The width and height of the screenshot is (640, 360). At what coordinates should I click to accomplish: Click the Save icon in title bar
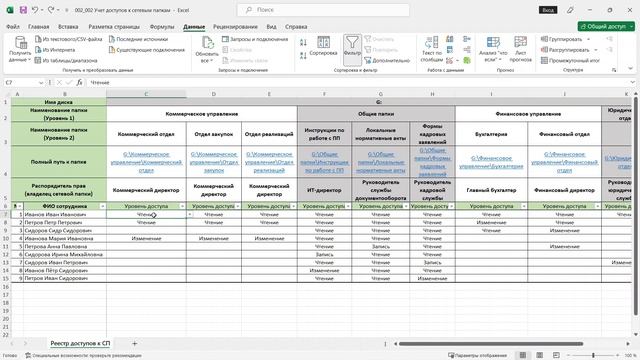(23, 10)
